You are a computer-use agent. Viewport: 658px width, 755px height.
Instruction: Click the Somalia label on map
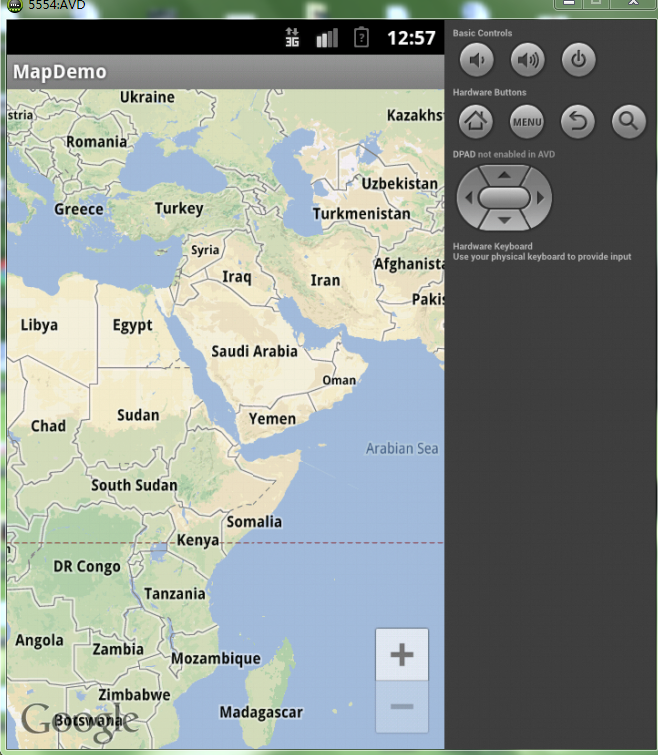tap(254, 522)
